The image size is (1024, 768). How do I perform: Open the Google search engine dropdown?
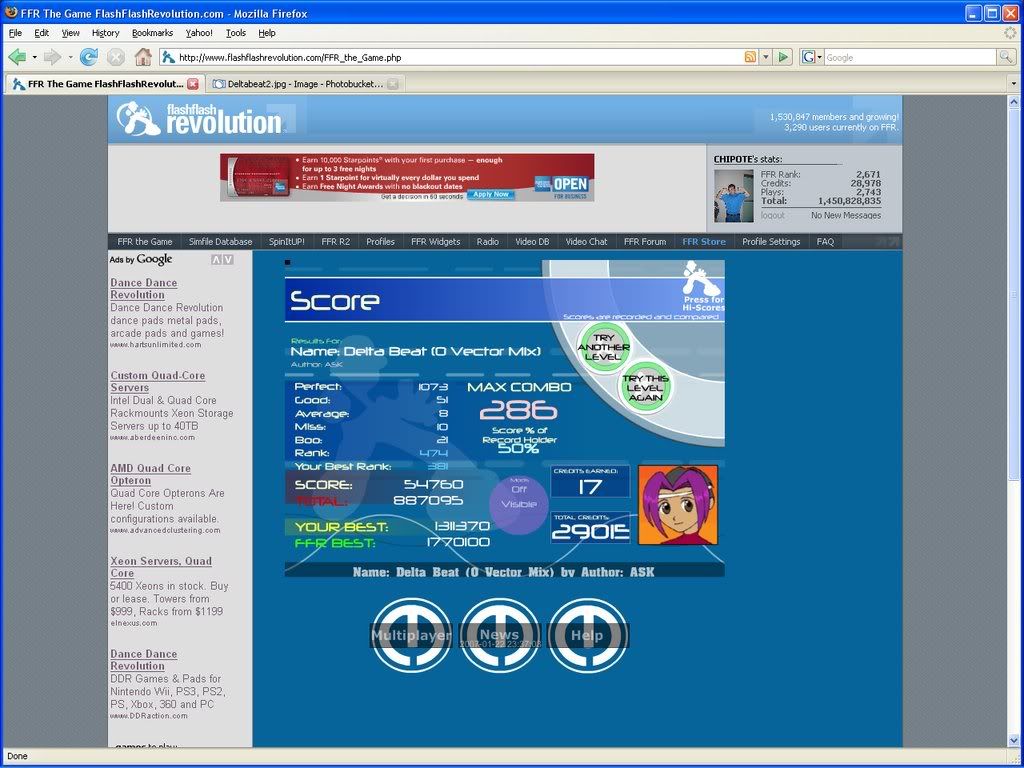coord(811,57)
